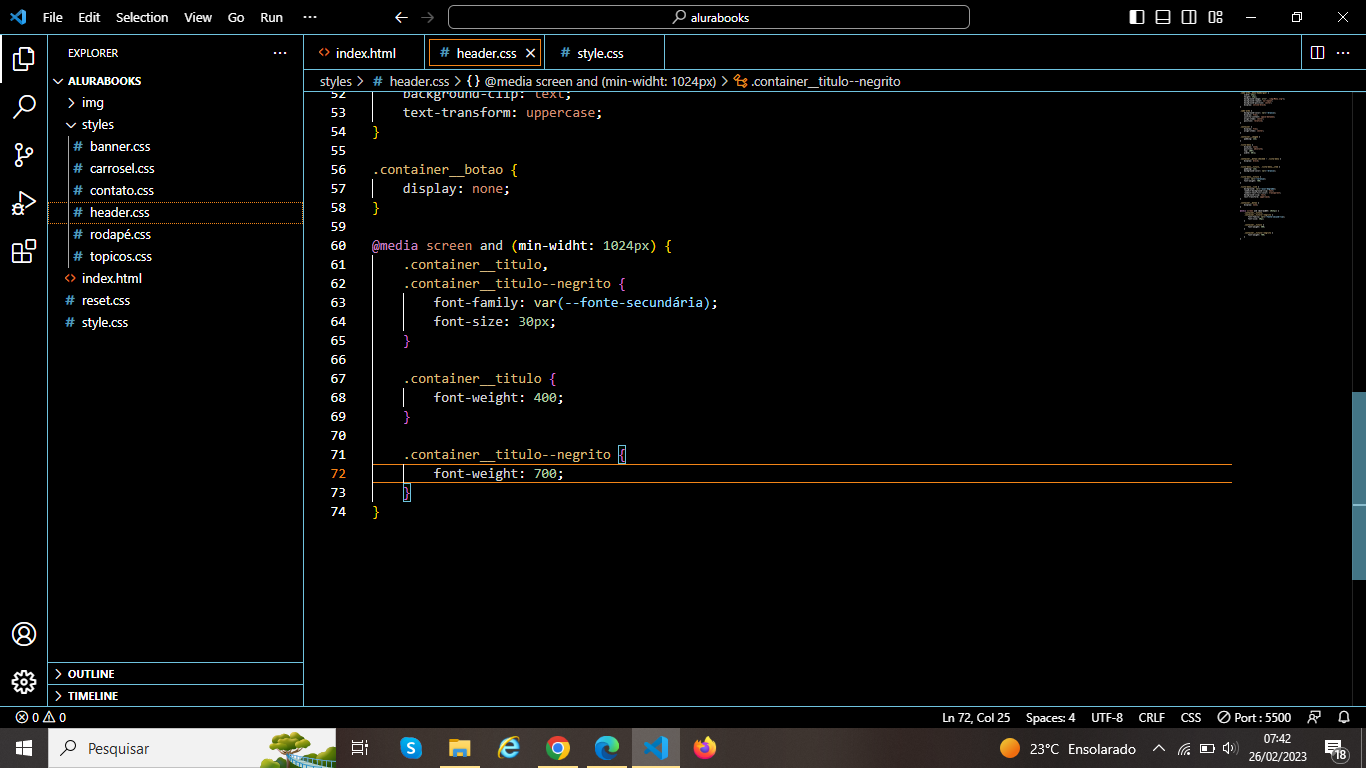This screenshot has width=1366, height=768.
Task: Collapse the ALURABOOKS root folder
Action: click(x=175, y=80)
